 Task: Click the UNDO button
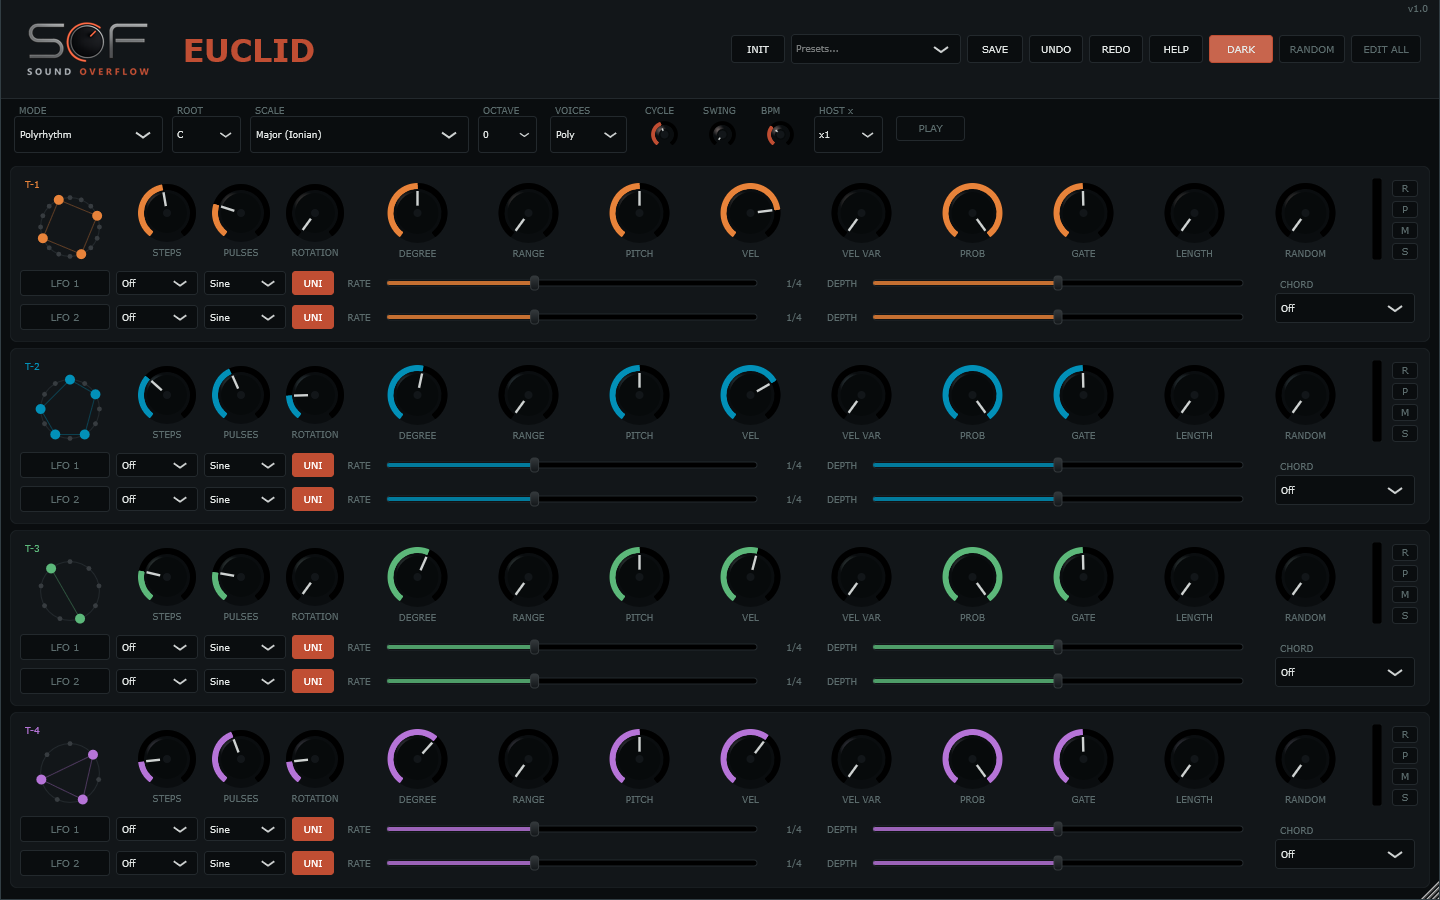point(1056,49)
